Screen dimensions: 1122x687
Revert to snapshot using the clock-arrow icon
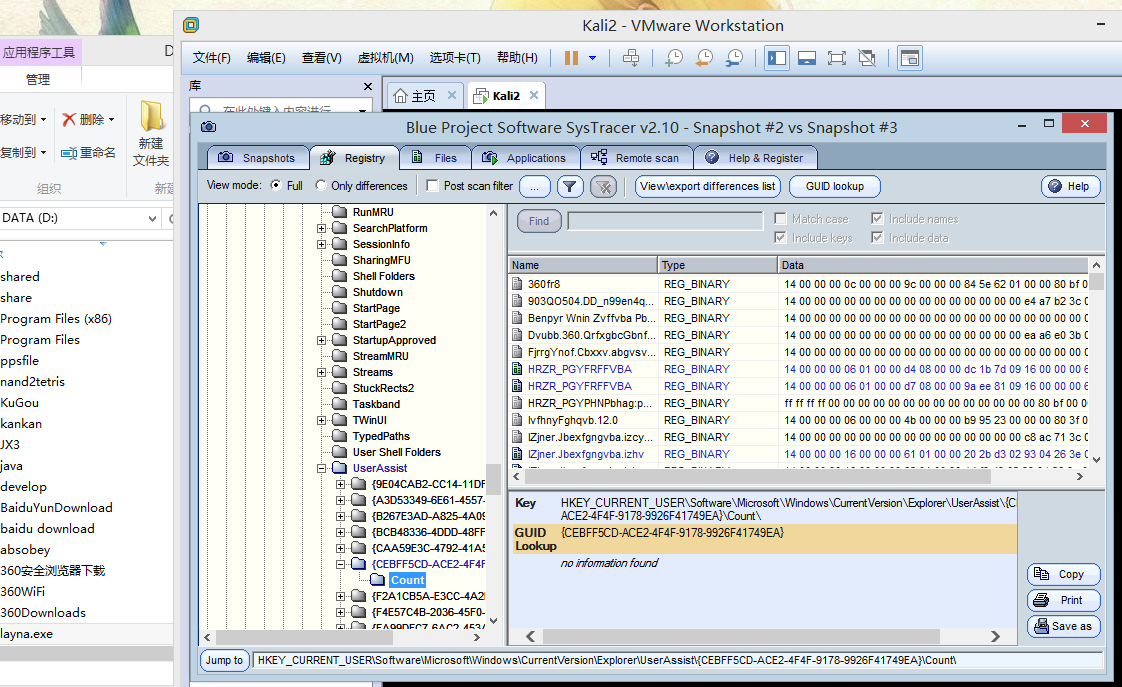pyautogui.click(x=704, y=58)
